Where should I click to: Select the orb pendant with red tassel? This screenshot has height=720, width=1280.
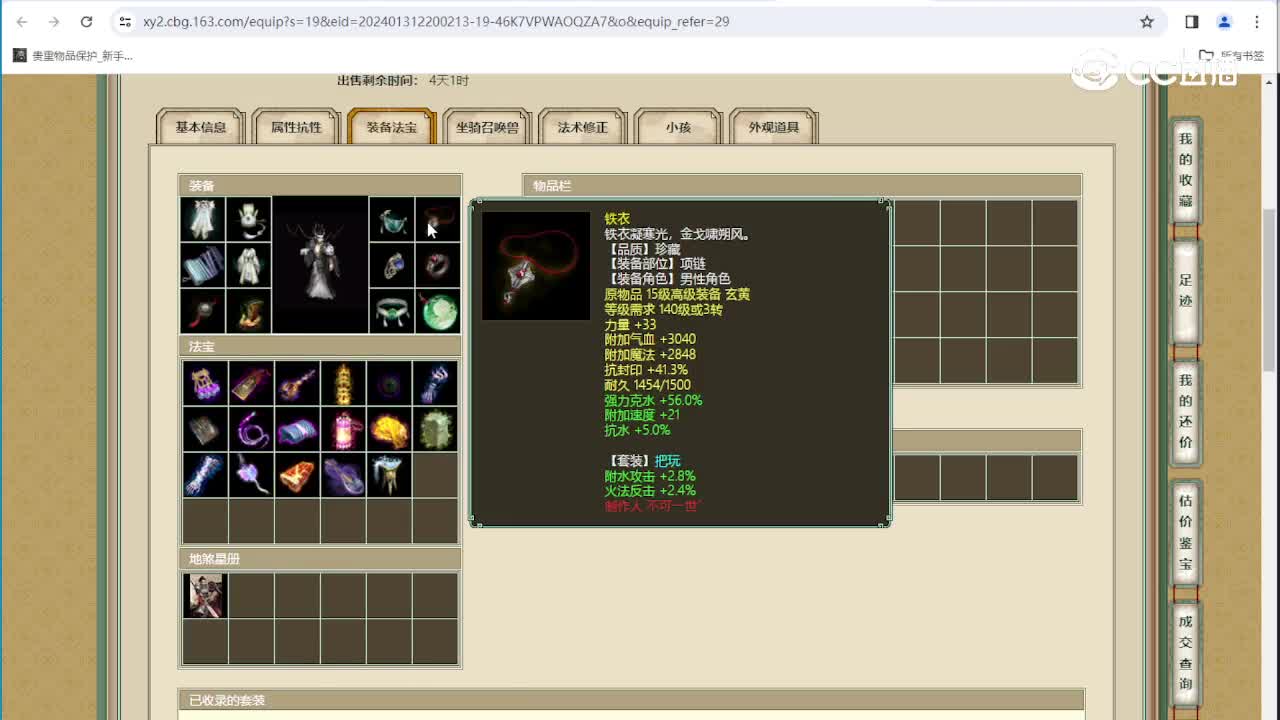[x=204, y=311]
